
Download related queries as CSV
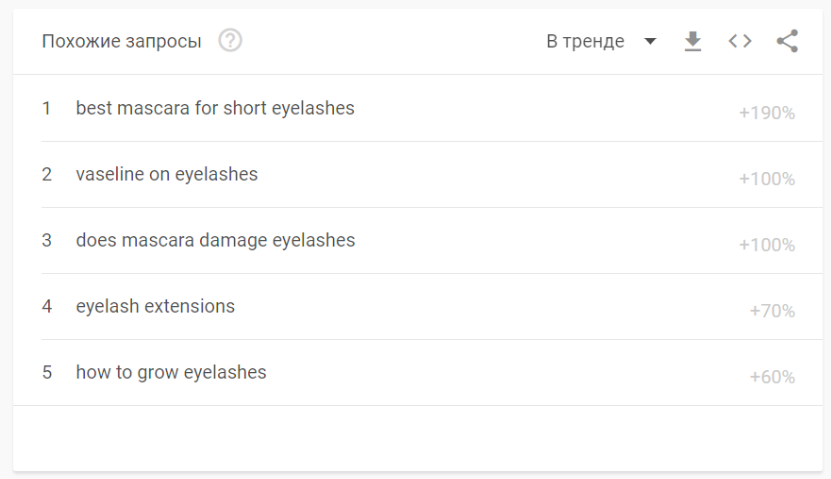coord(693,41)
